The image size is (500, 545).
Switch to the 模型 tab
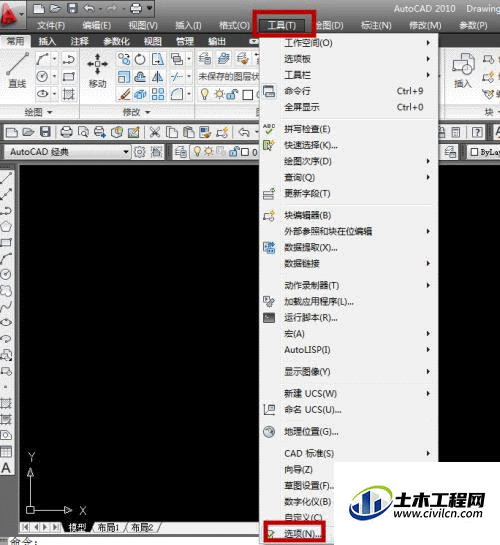pos(77,527)
